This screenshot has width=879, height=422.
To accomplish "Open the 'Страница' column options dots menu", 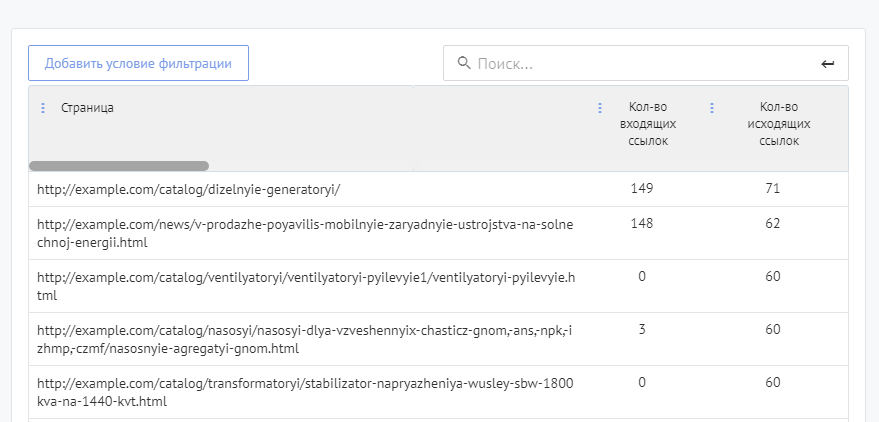I will click(42, 108).
